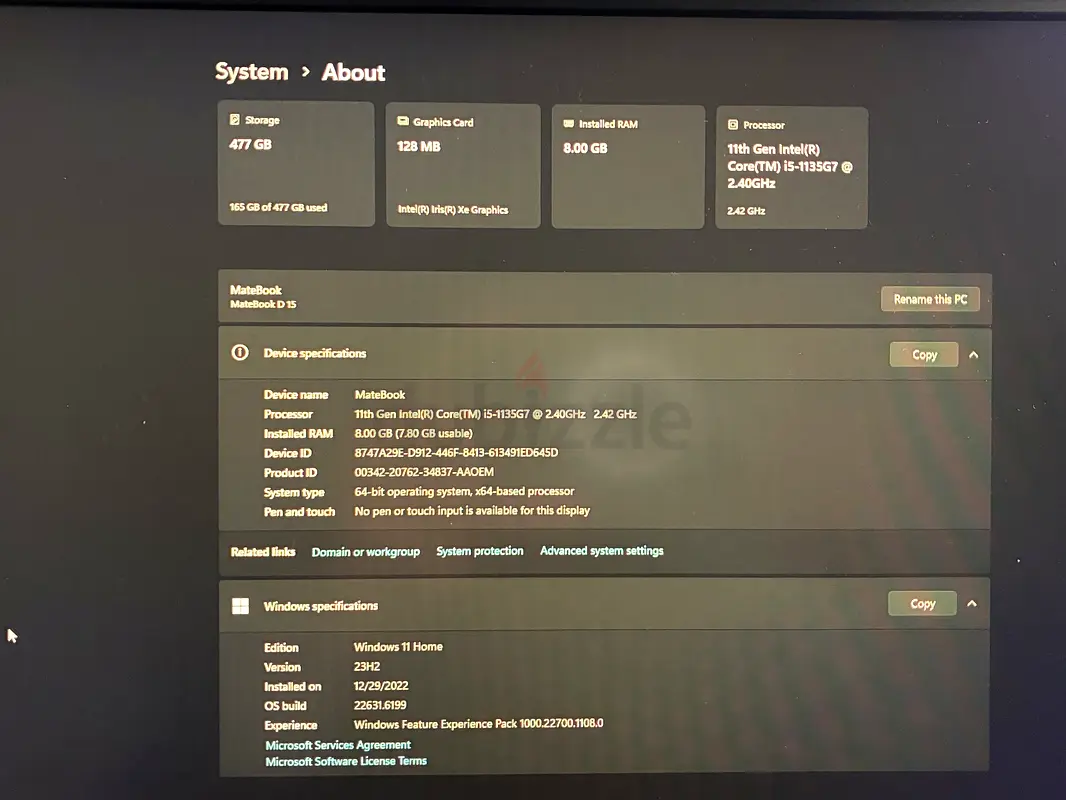Click the No pen or touch input text
The width and height of the screenshot is (1066, 800).
tap(472, 510)
